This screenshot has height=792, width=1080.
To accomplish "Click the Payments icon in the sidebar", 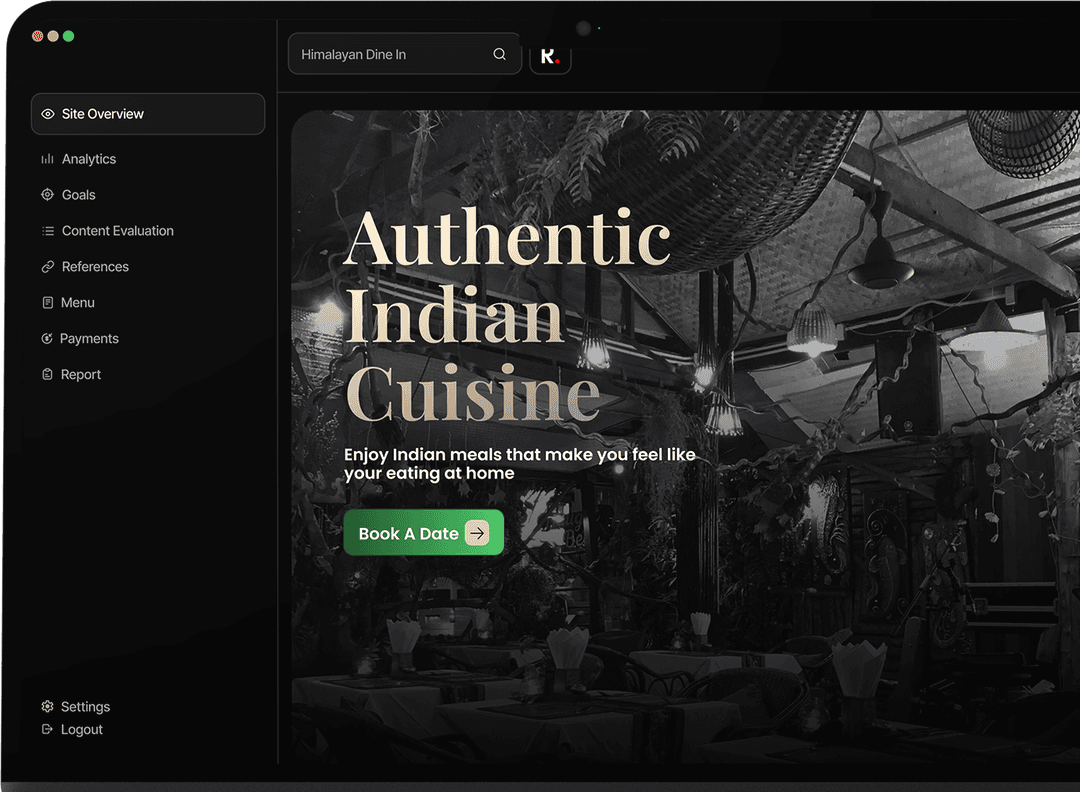I will pyautogui.click(x=47, y=339).
